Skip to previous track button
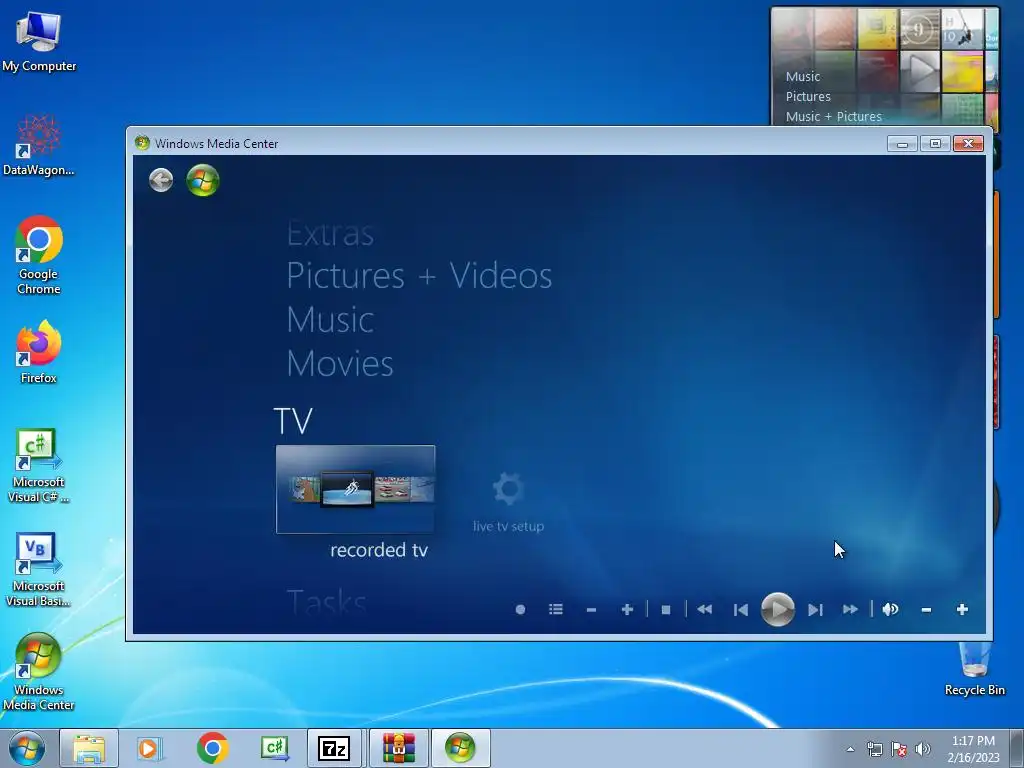Viewport: 1024px width, 768px height. pos(741,609)
